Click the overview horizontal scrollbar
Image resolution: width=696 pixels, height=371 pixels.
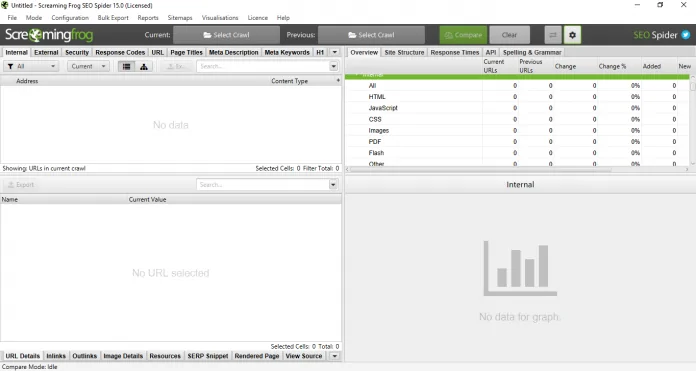481,170
